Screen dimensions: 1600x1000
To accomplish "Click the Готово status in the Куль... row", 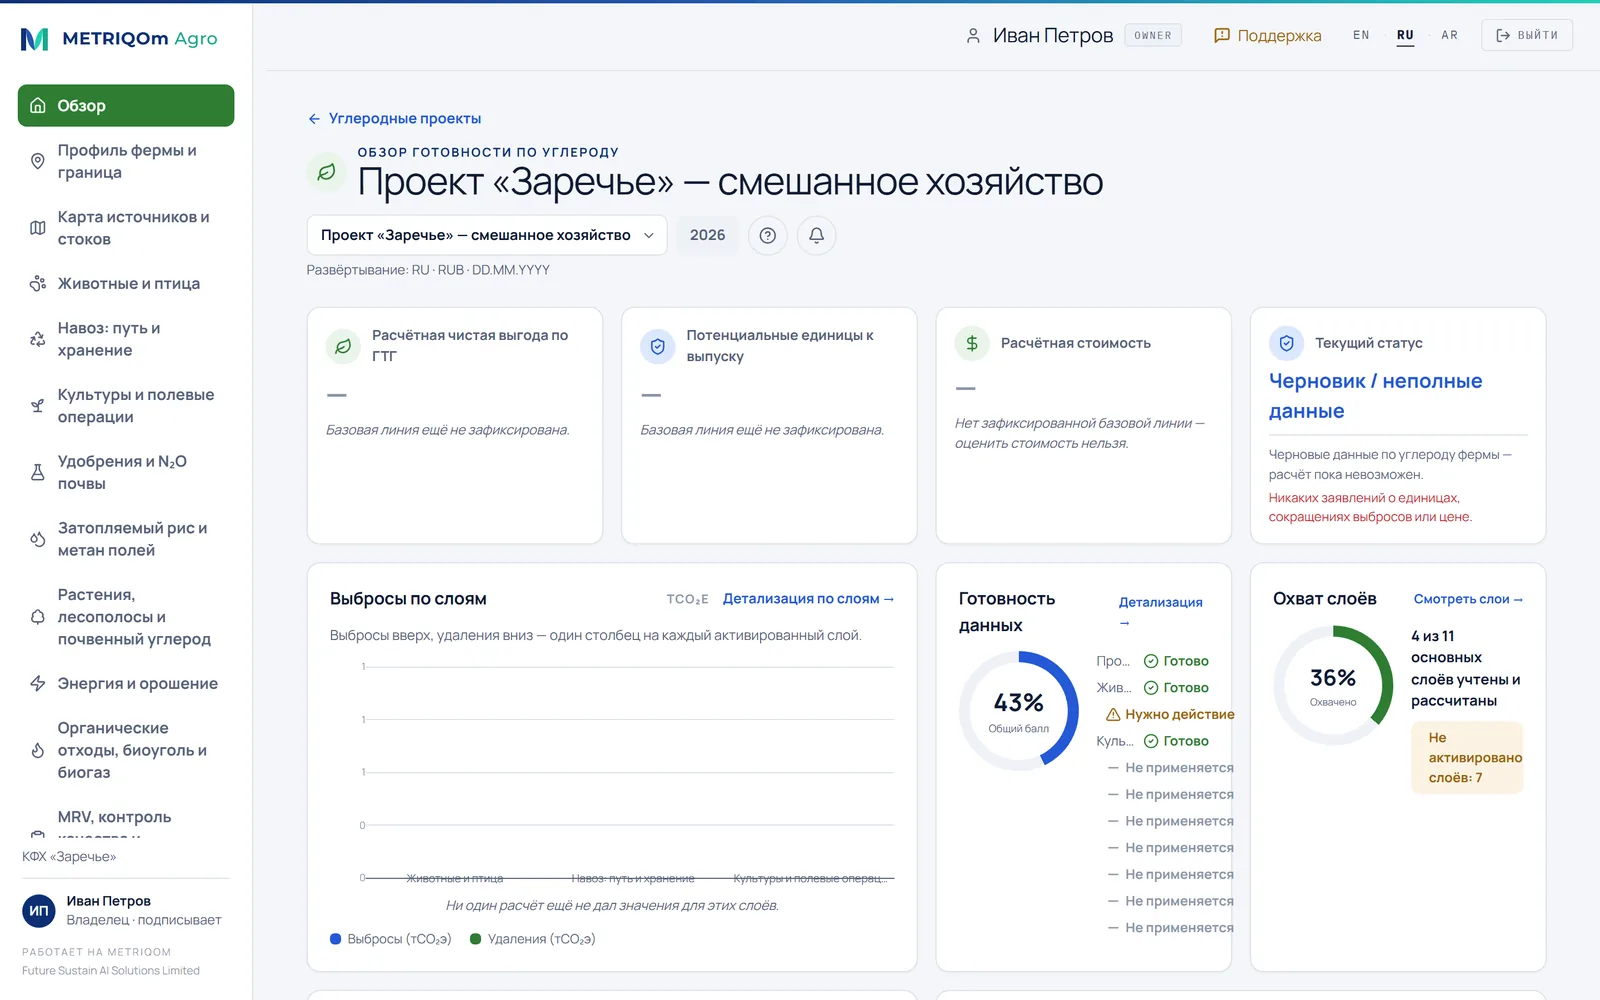I will (x=1177, y=741).
